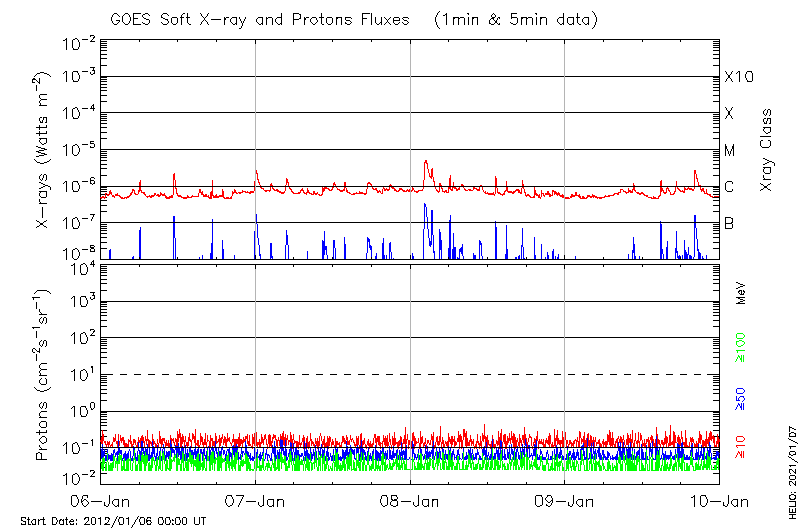Click the blue ≥50 MeV legend label

(741, 397)
